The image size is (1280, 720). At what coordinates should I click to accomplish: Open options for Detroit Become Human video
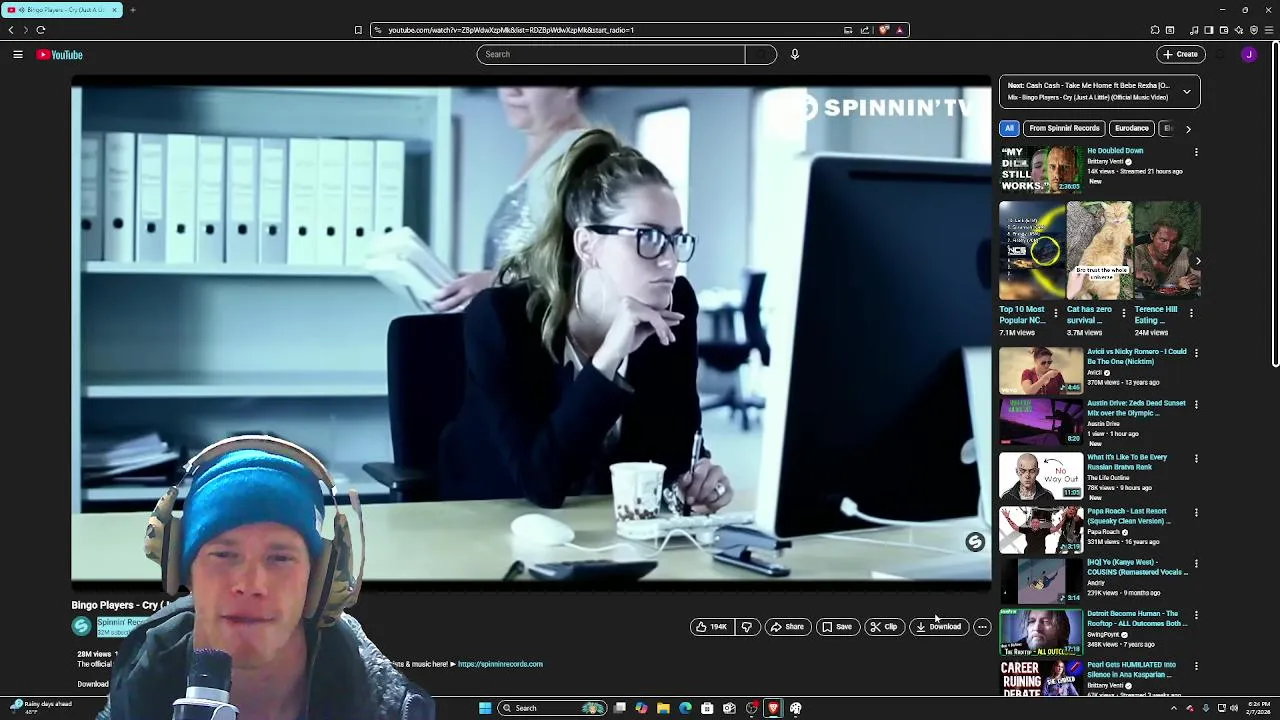click(1196, 615)
